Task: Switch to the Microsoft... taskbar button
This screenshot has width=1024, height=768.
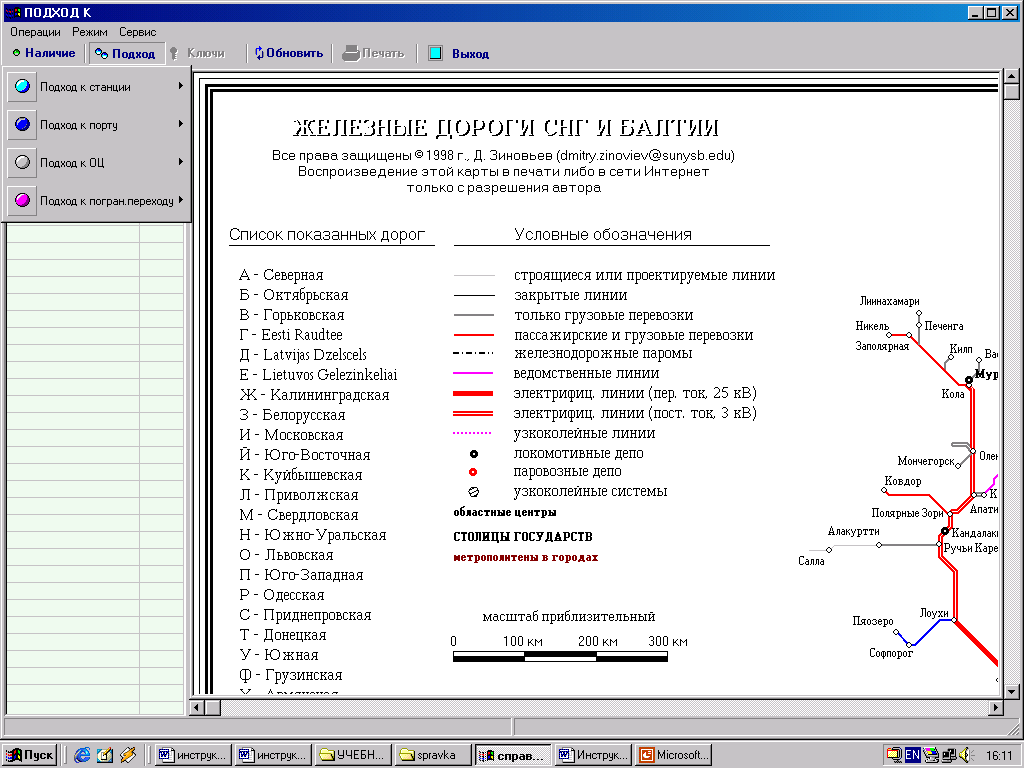Action: 673,755
